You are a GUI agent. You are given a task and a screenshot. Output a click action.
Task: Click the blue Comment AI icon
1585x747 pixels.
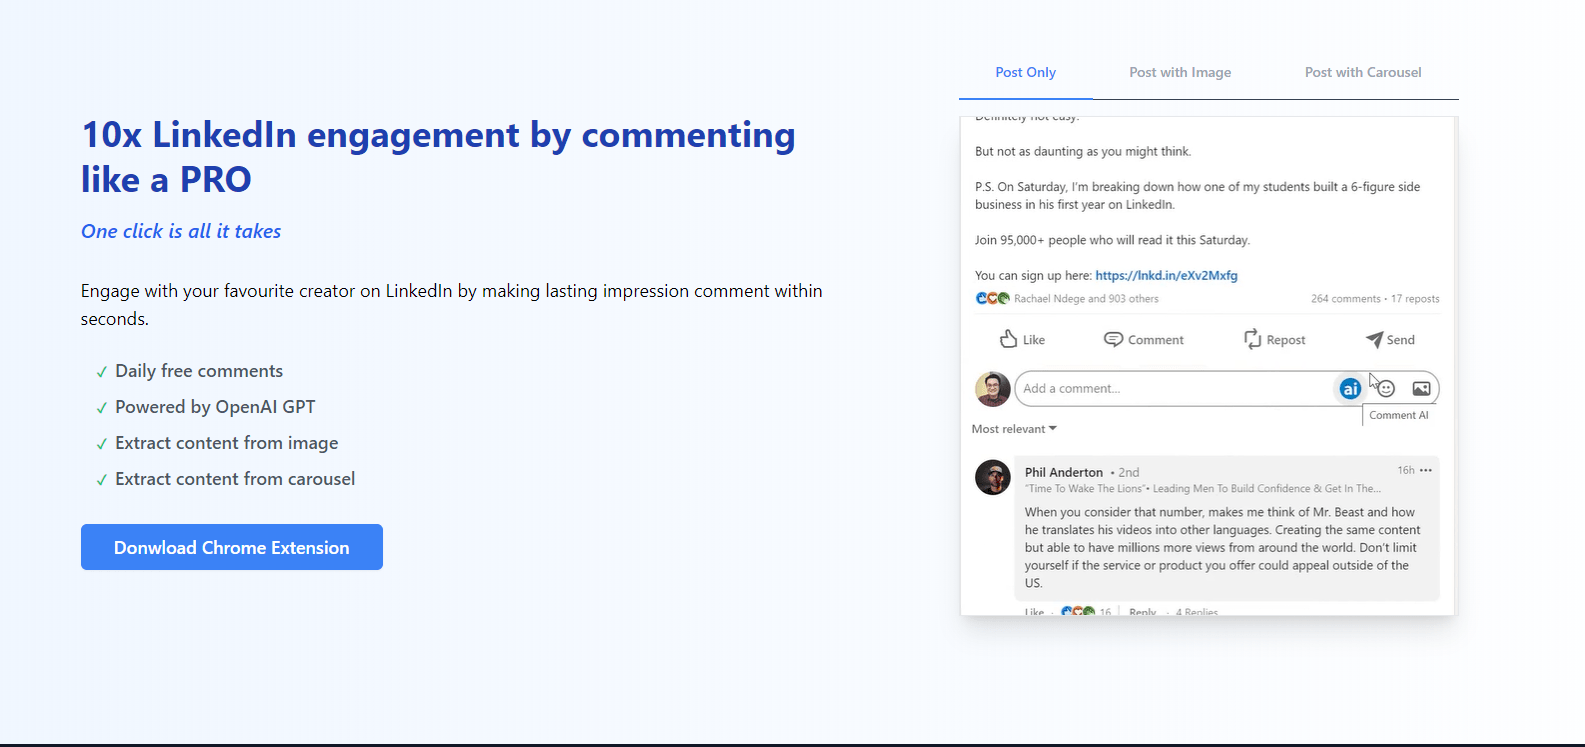pyautogui.click(x=1350, y=389)
